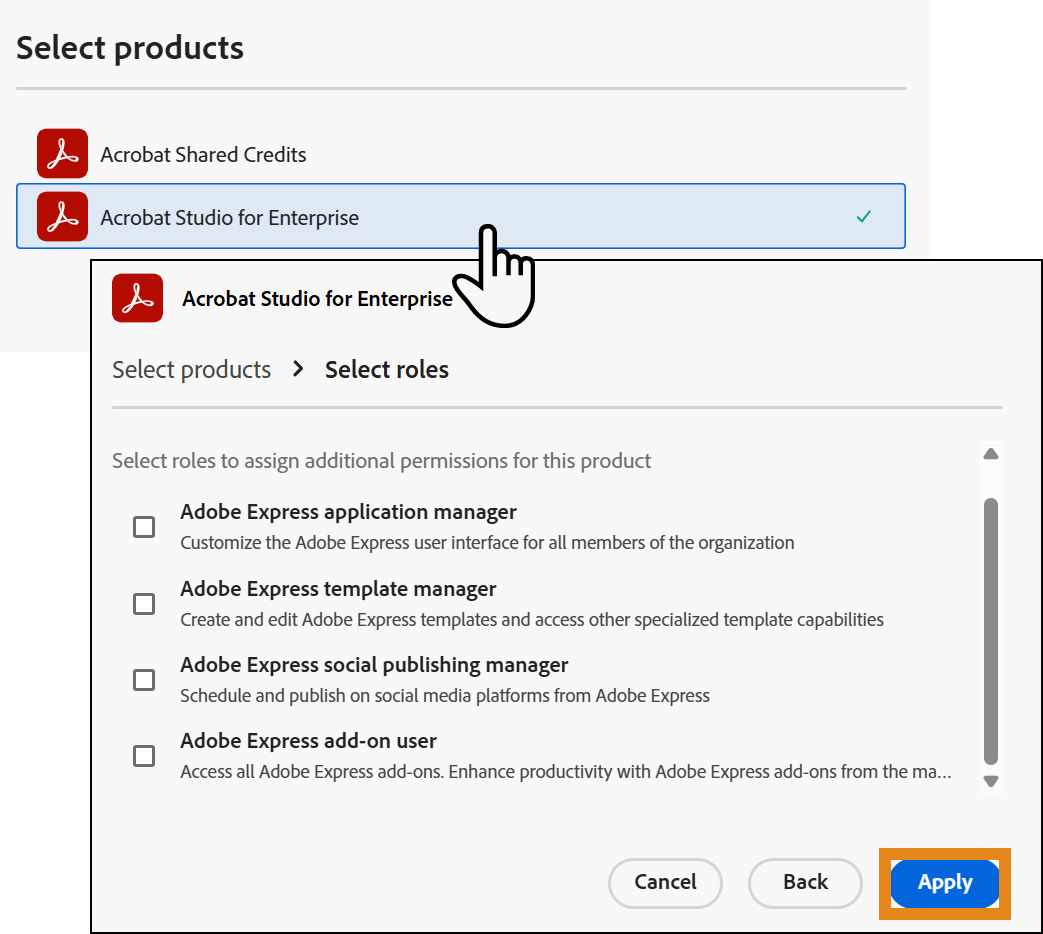The width and height of the screenshot is (1043, 934).
Task: Click the Adobe Express template manager label
Action: (x=339, y=589)
